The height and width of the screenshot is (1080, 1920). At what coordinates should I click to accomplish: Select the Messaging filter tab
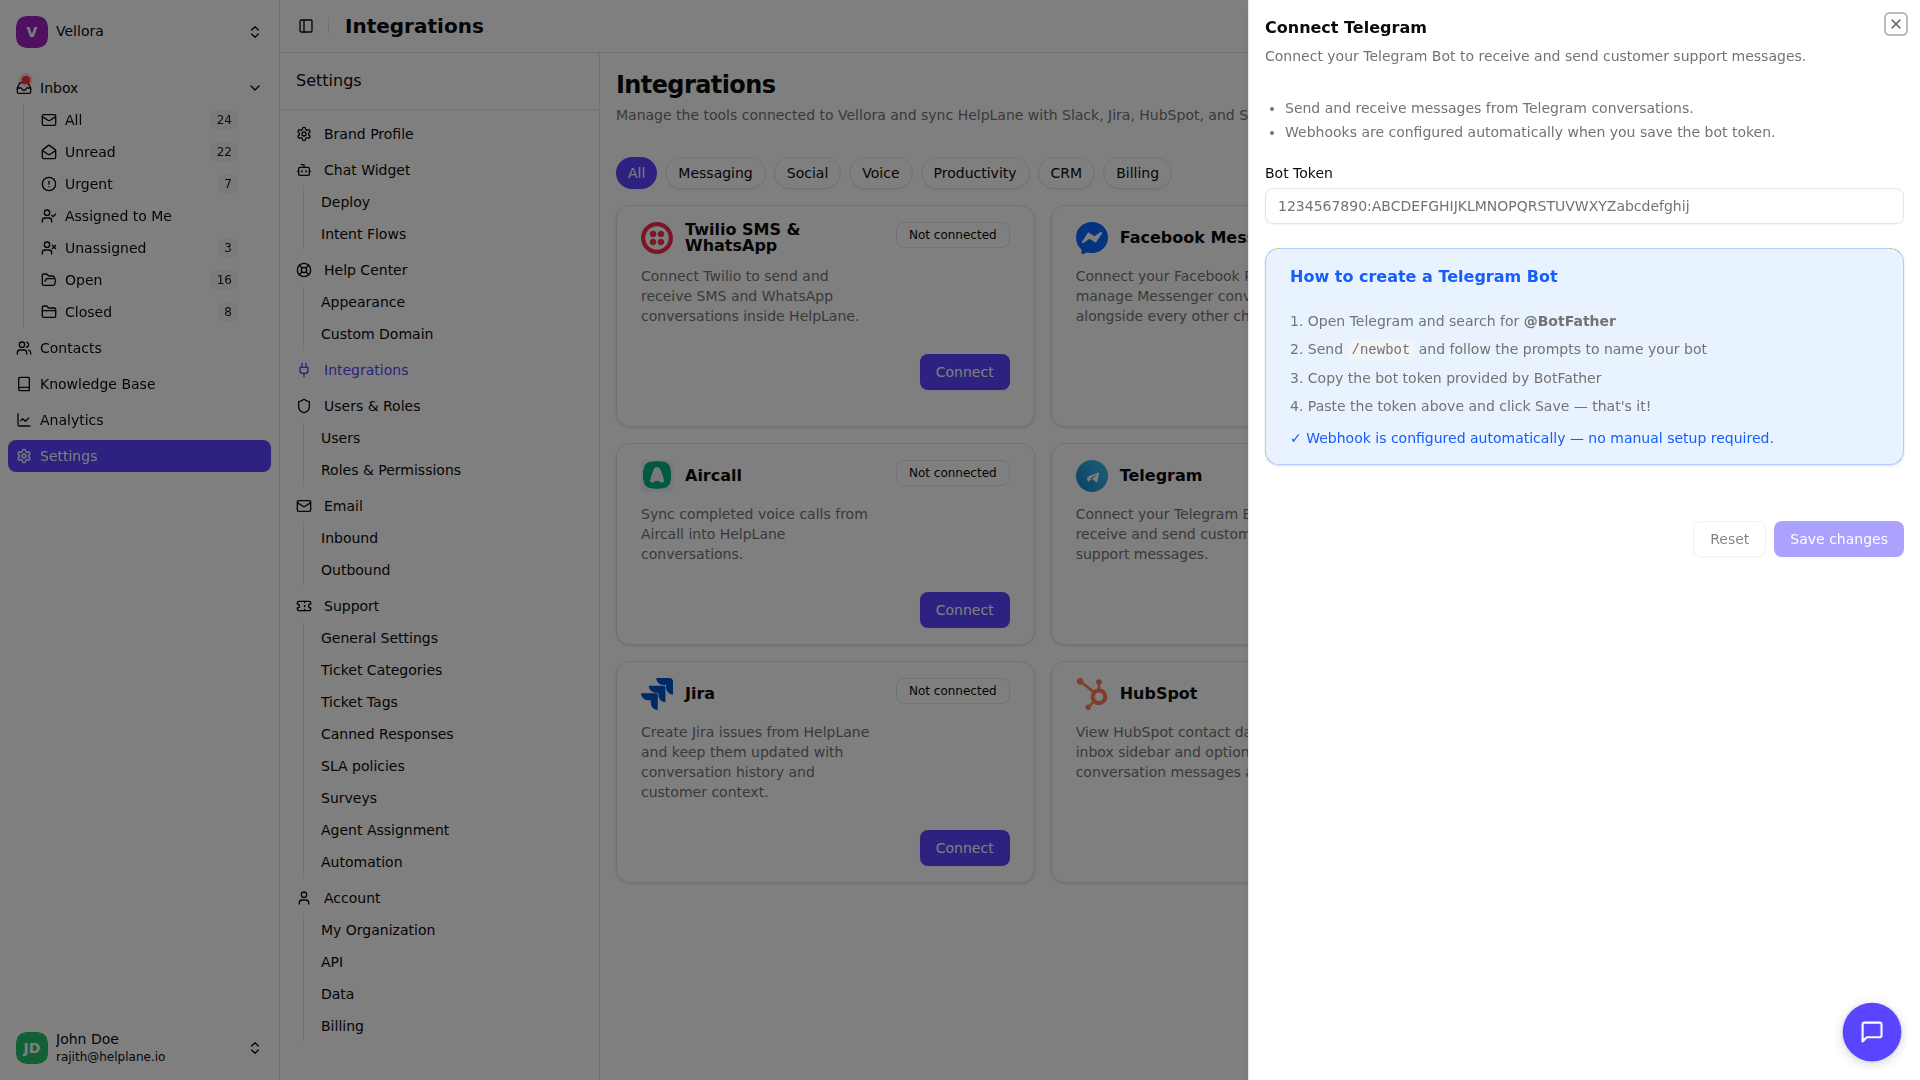(x=715, y=173)
